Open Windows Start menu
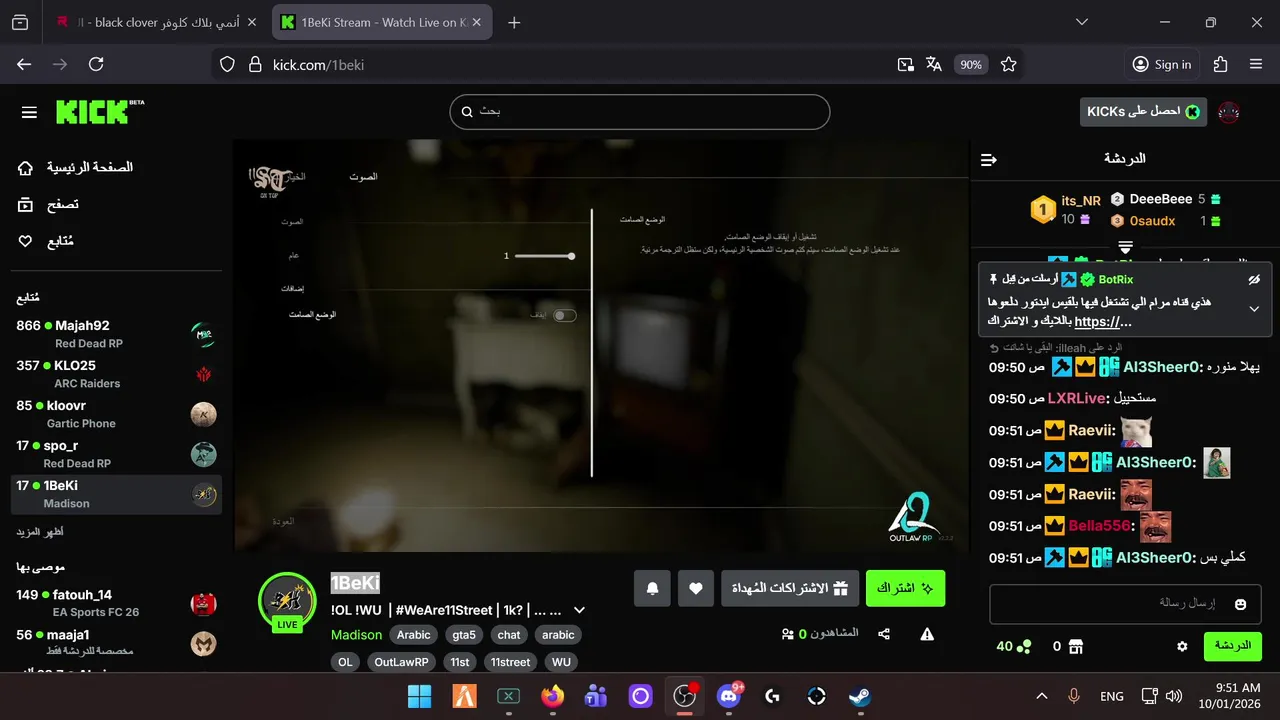This screenshot has width=1280, height=720. pyautogui.click(x=420, y=696)
